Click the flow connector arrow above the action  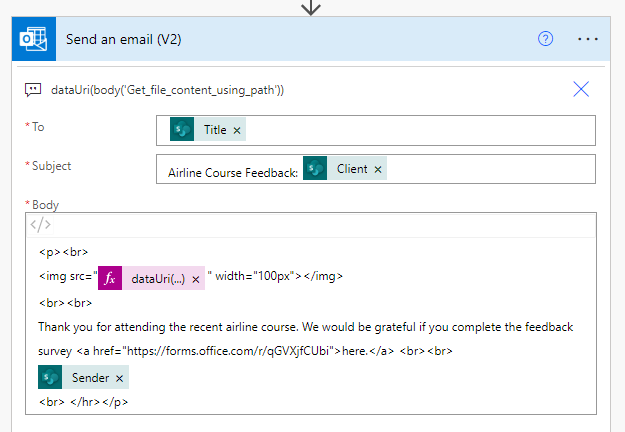[311, 7]
